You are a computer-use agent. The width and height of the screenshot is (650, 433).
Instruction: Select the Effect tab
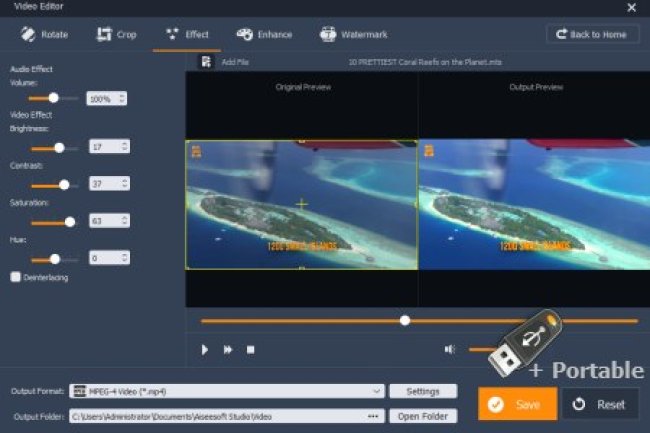coord(187,34)
